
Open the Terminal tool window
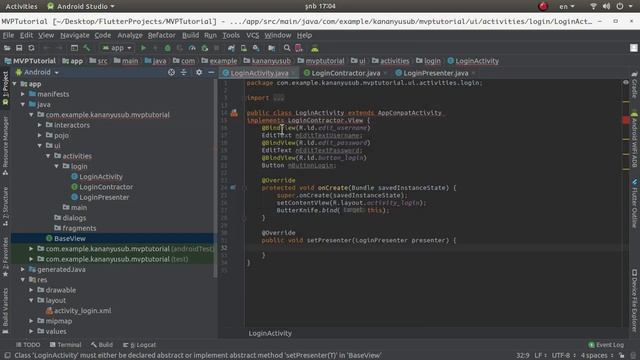66,345
